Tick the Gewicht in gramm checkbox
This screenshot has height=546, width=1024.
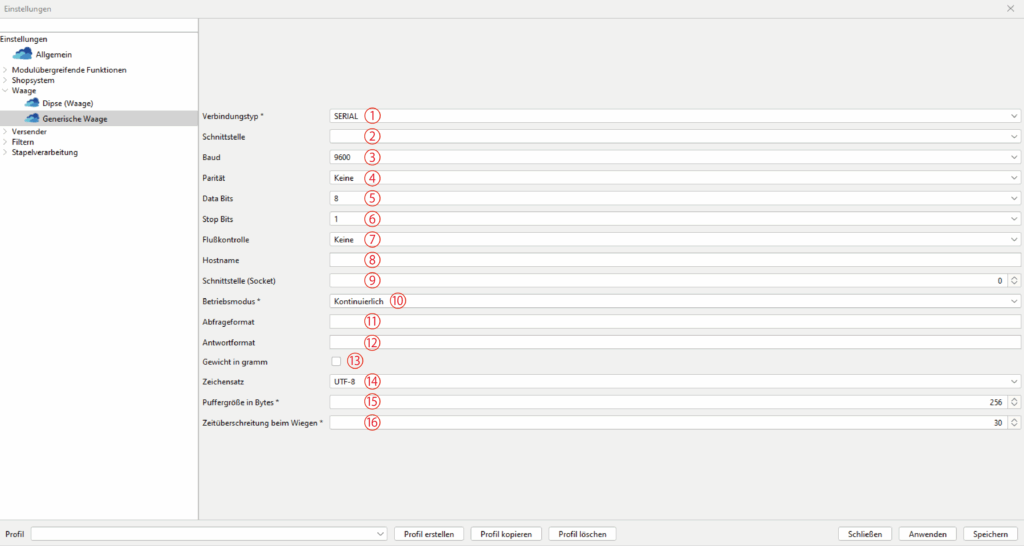[x=336, y=361]
